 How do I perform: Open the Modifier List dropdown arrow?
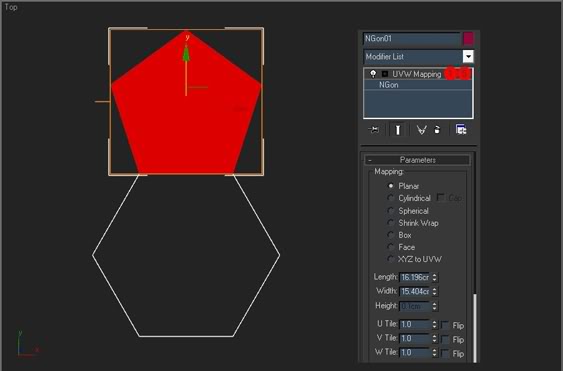pyautogui.click(x=467, y=56)
